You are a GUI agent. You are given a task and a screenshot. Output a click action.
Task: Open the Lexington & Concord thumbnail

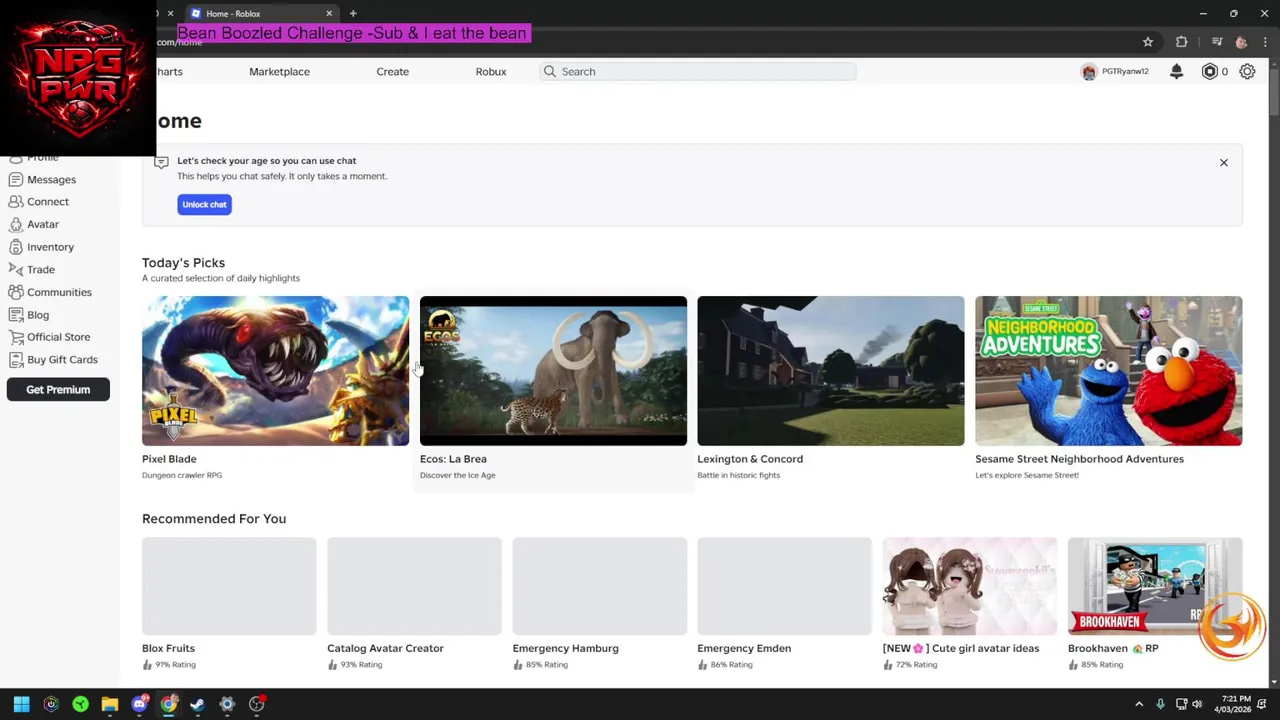(831, 371)
